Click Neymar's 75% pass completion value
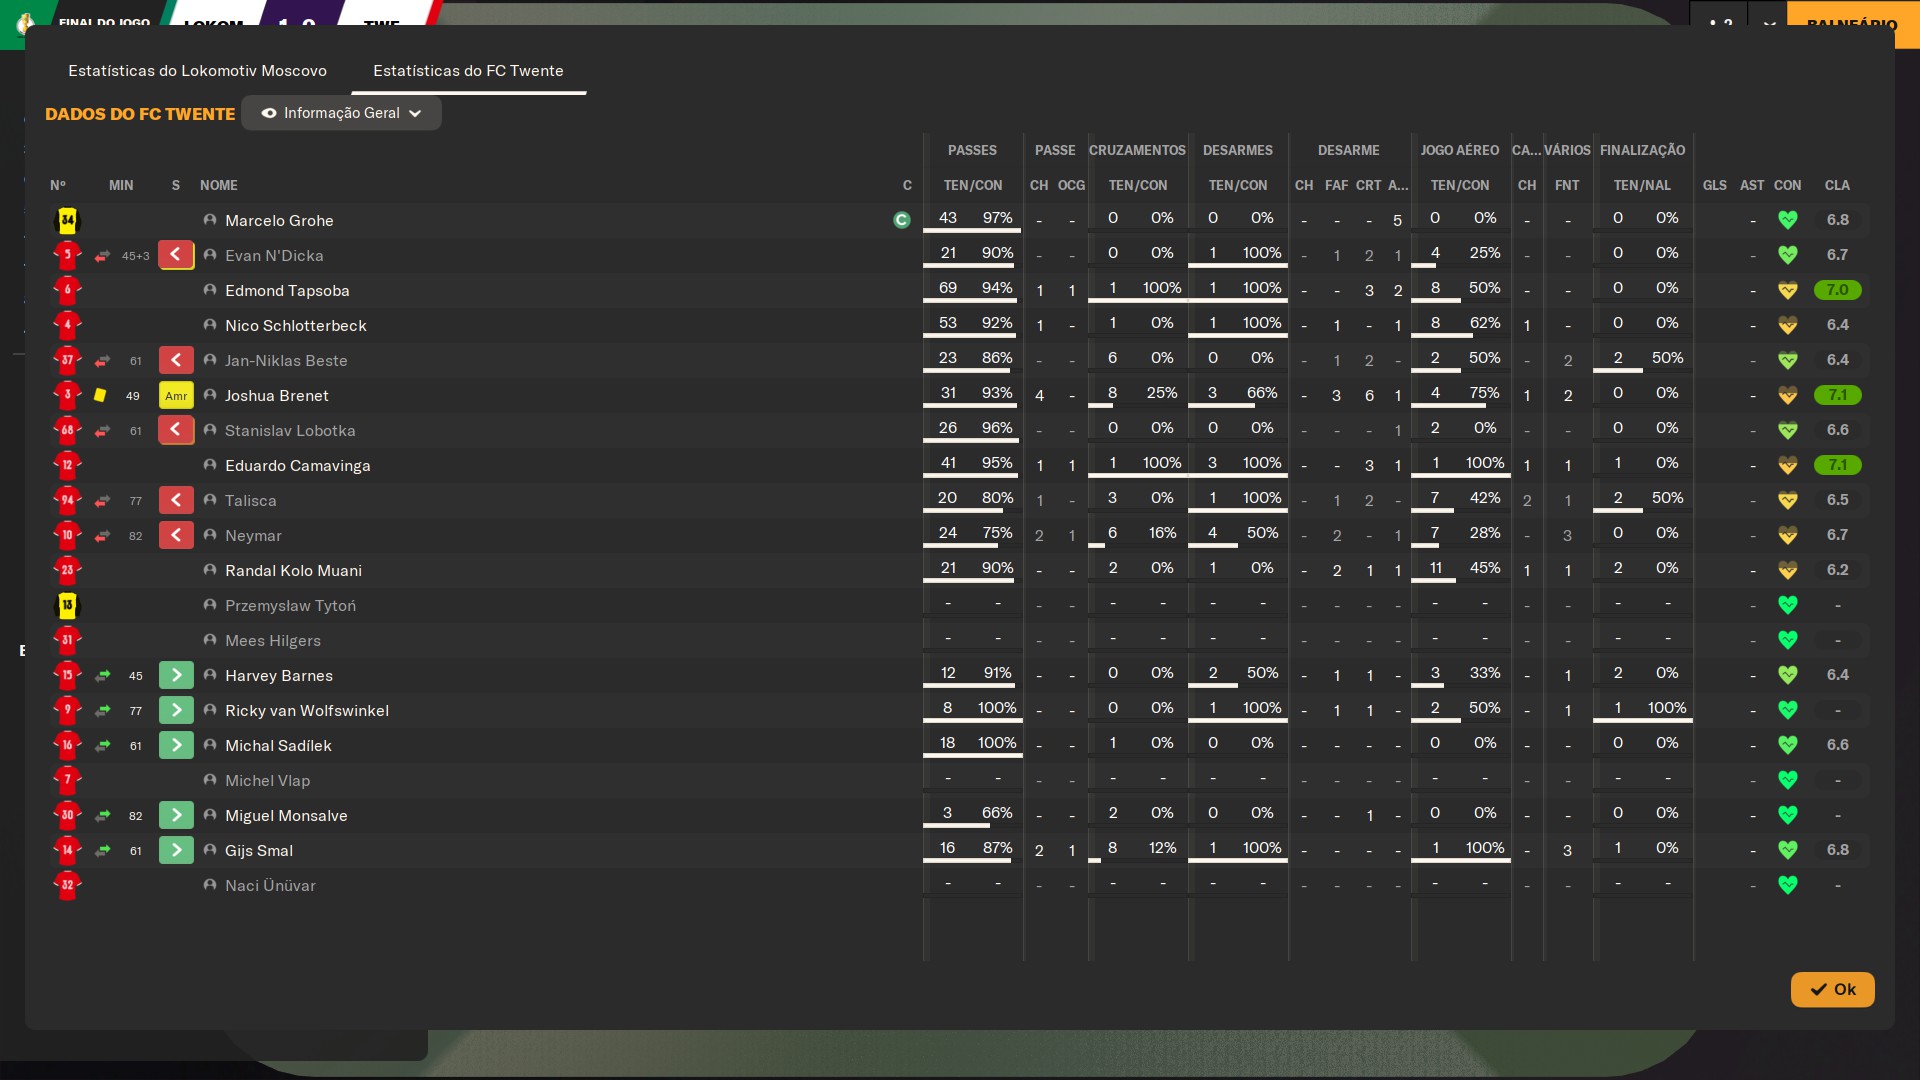This screenshot has width=1920, height=1080. click(997, 533)
